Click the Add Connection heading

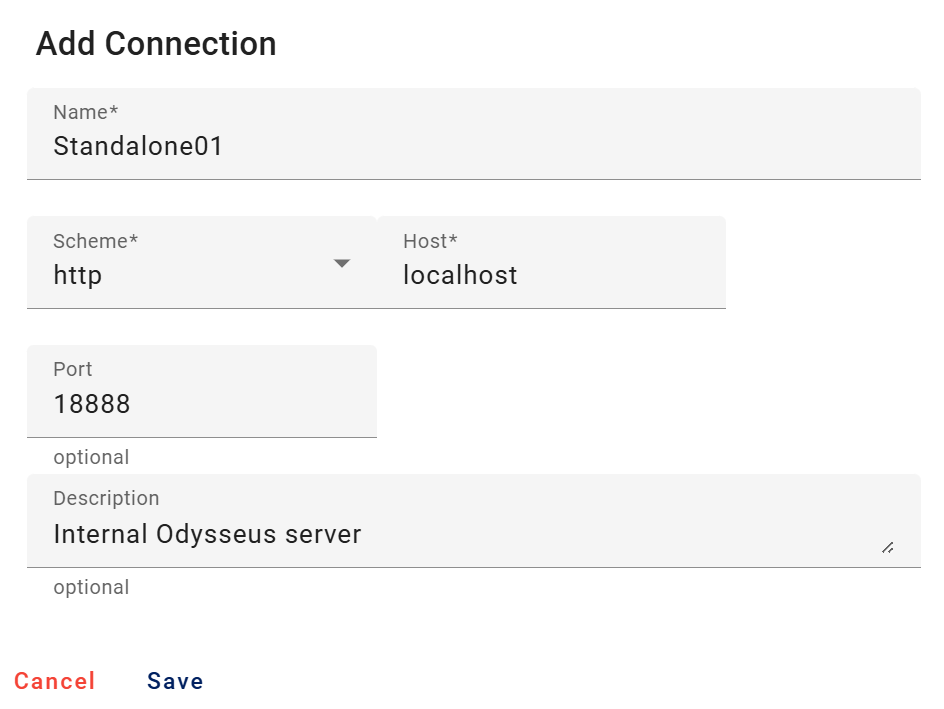pyautogui.click(x=156, y=44)
